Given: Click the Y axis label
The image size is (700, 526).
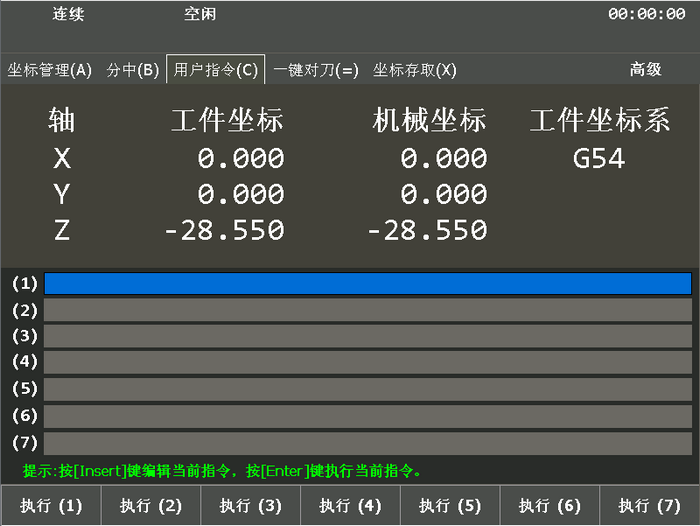Looking at the screenshot, I should tap(62, 194).
